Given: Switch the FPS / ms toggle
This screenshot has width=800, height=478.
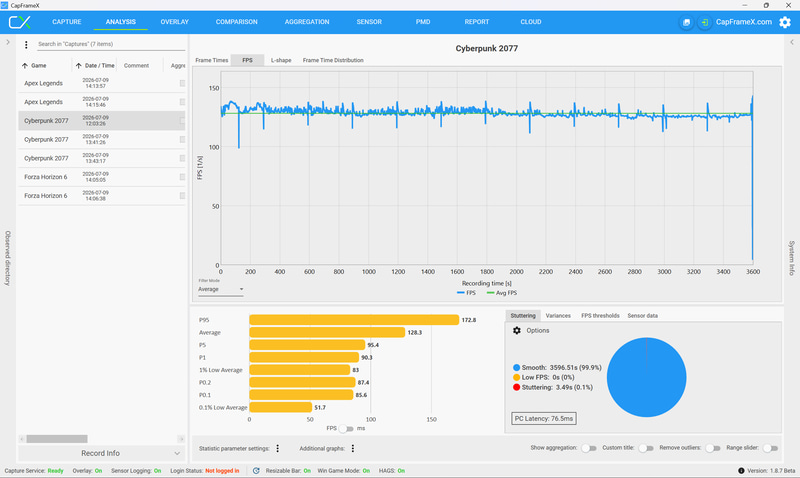Looking at the screenshot, I should tap(346, 429).
